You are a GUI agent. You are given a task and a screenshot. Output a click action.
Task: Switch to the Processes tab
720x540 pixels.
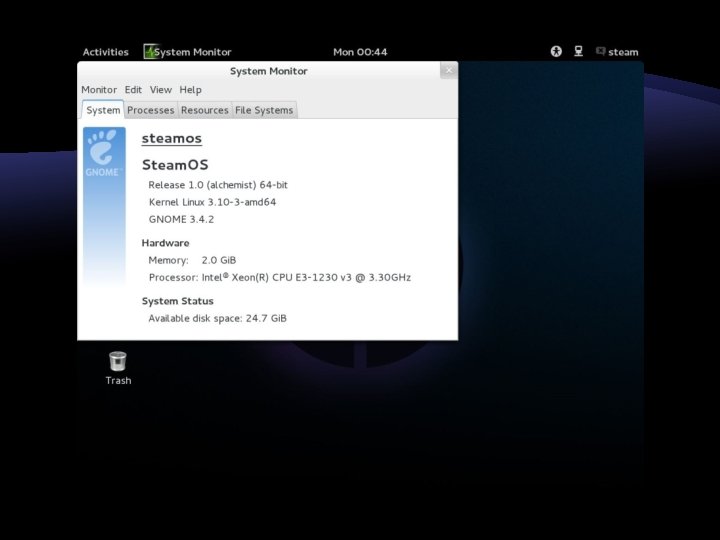151,110
